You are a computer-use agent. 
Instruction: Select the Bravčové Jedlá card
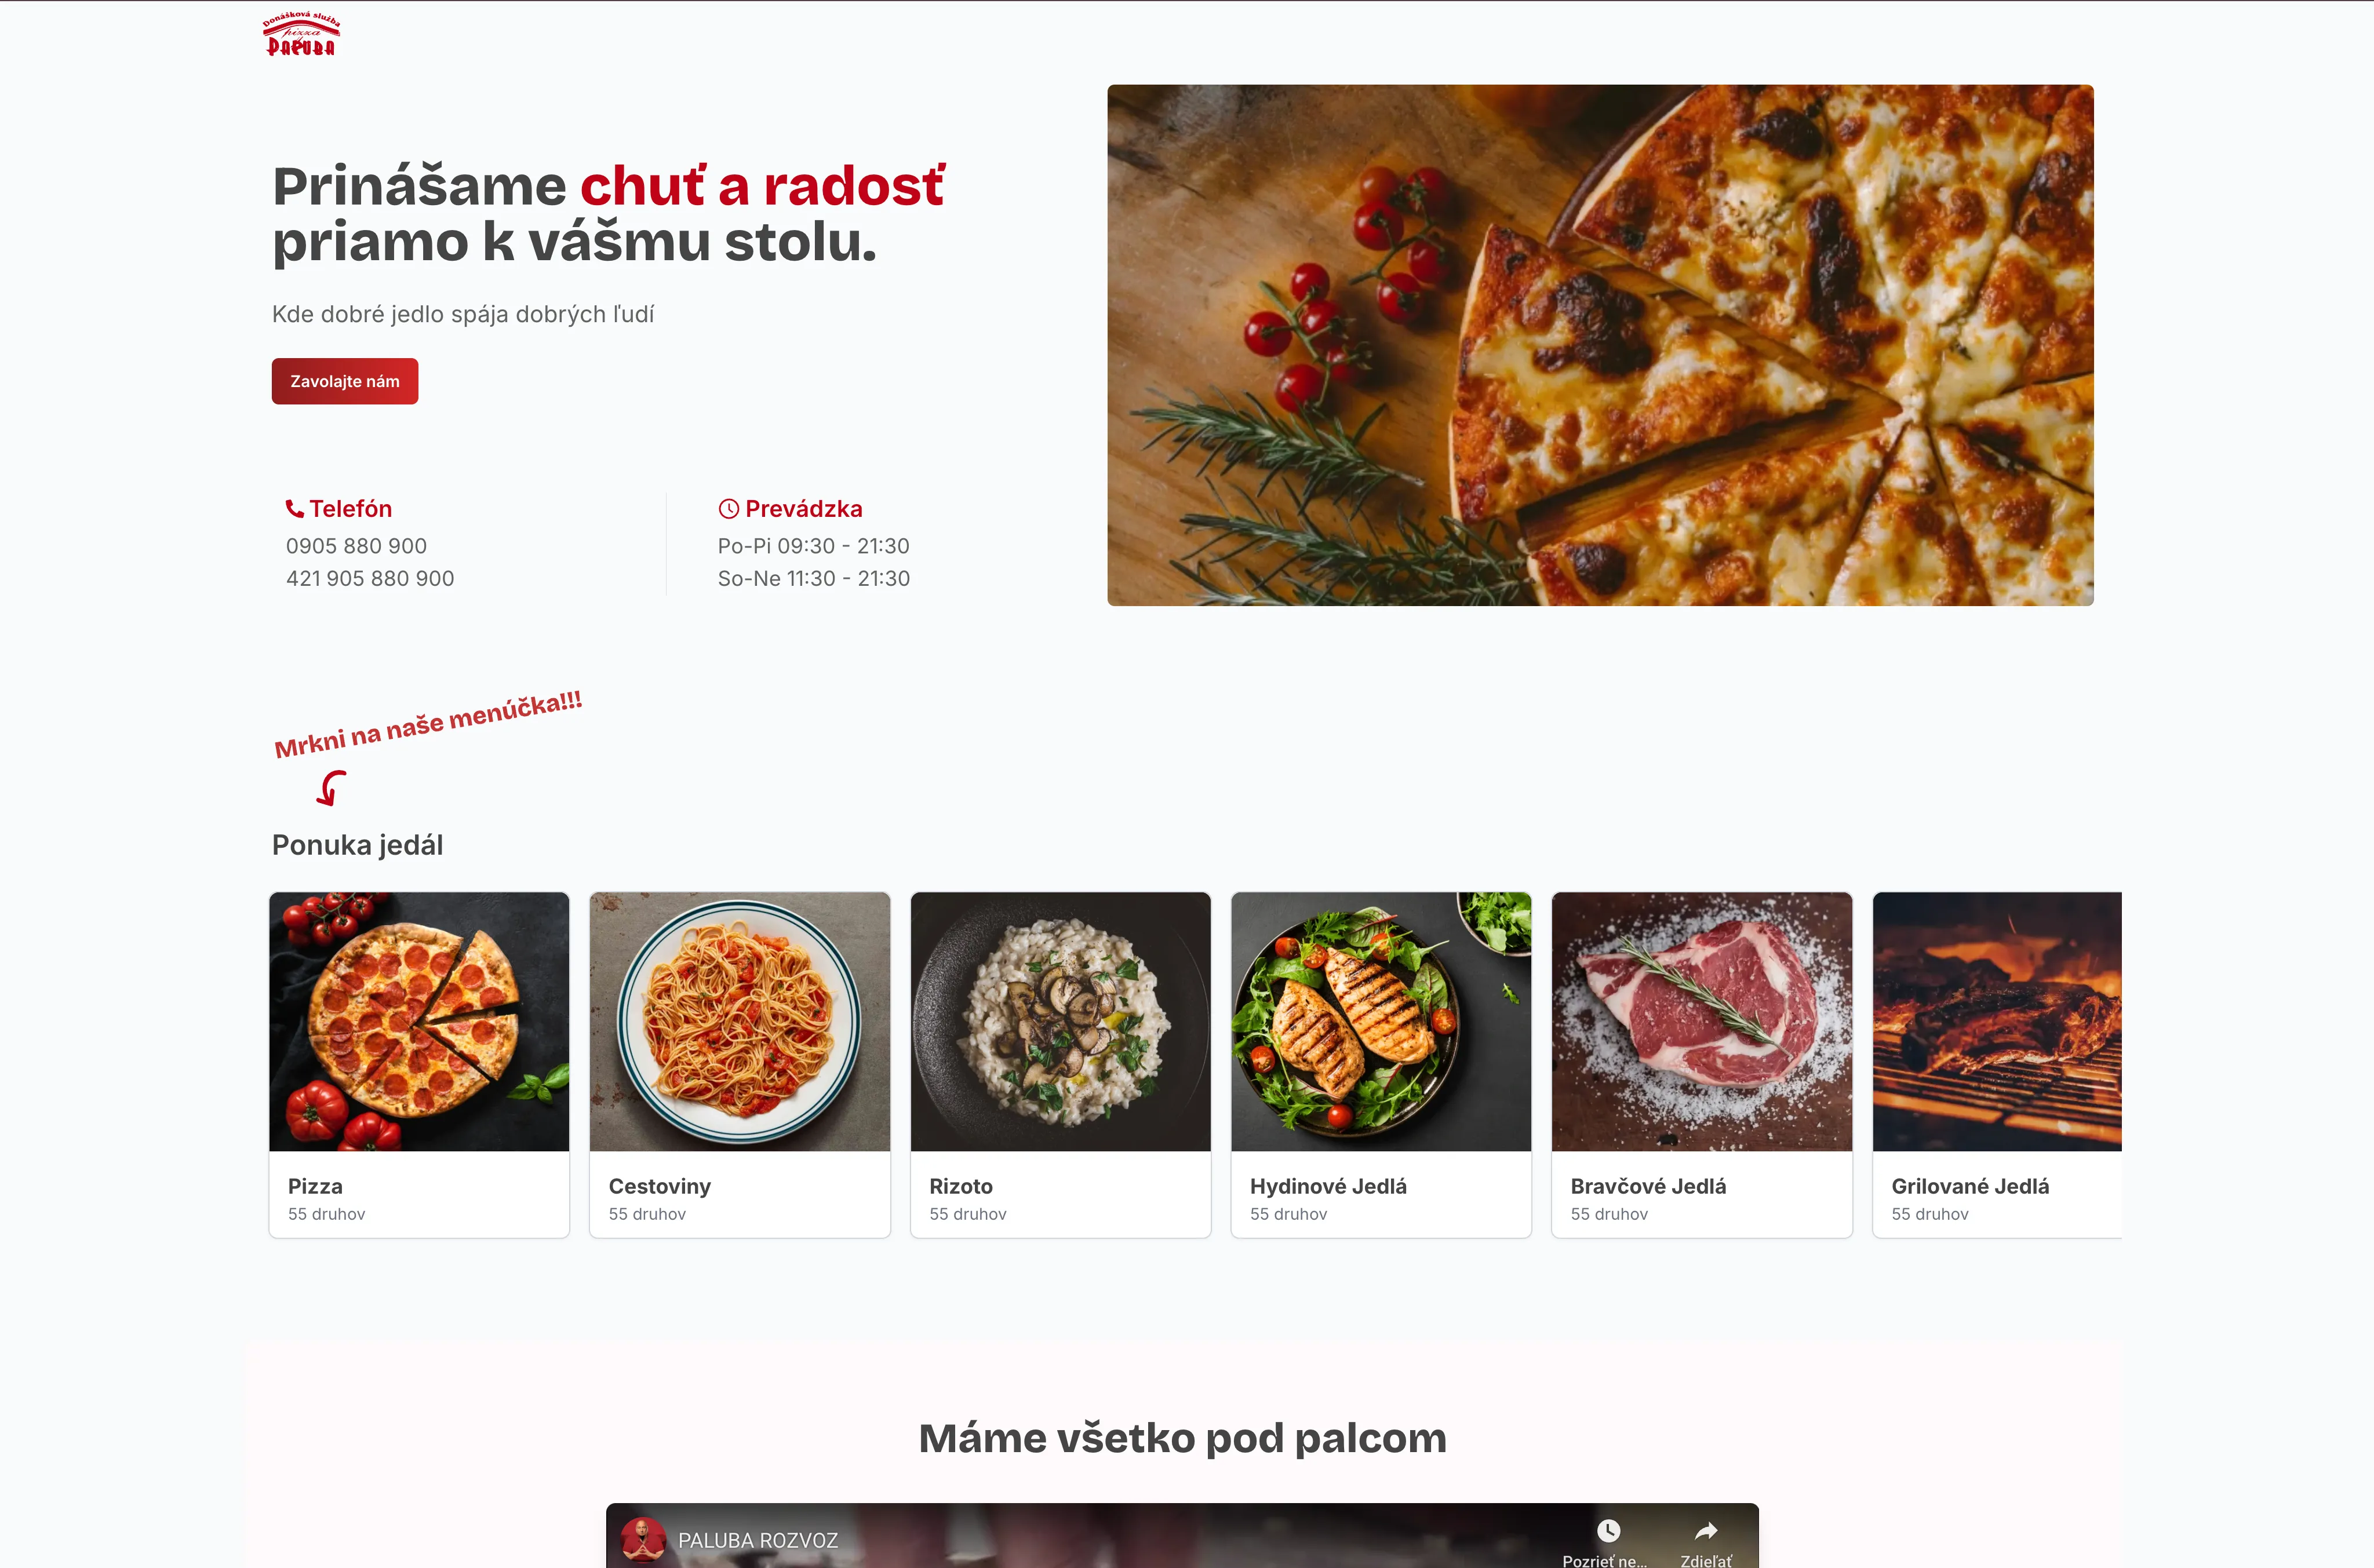[1702, 1064]
